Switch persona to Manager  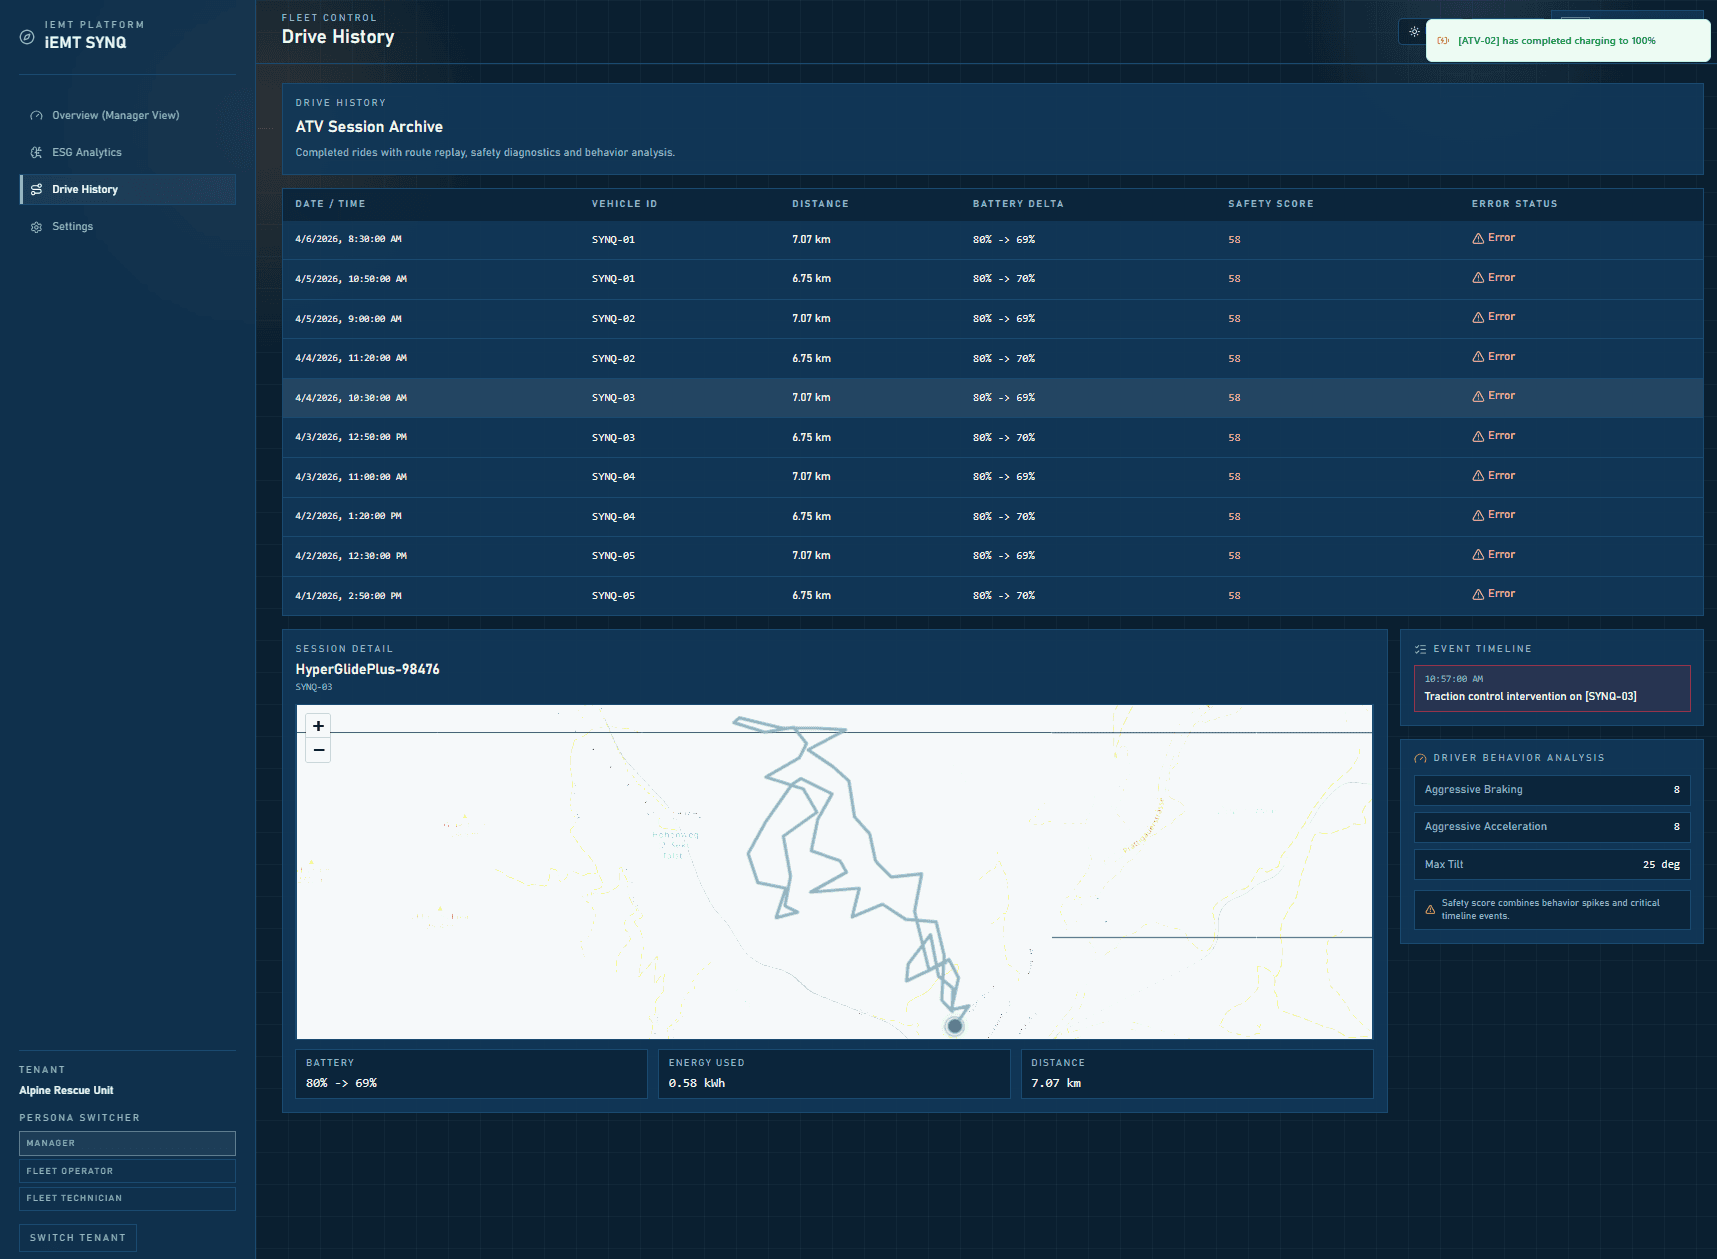pyautogui.click(x=127, y=1143)
